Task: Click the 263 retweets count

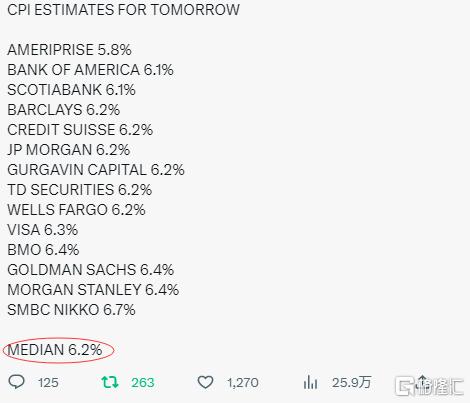Action: click(x=143, y=383)
